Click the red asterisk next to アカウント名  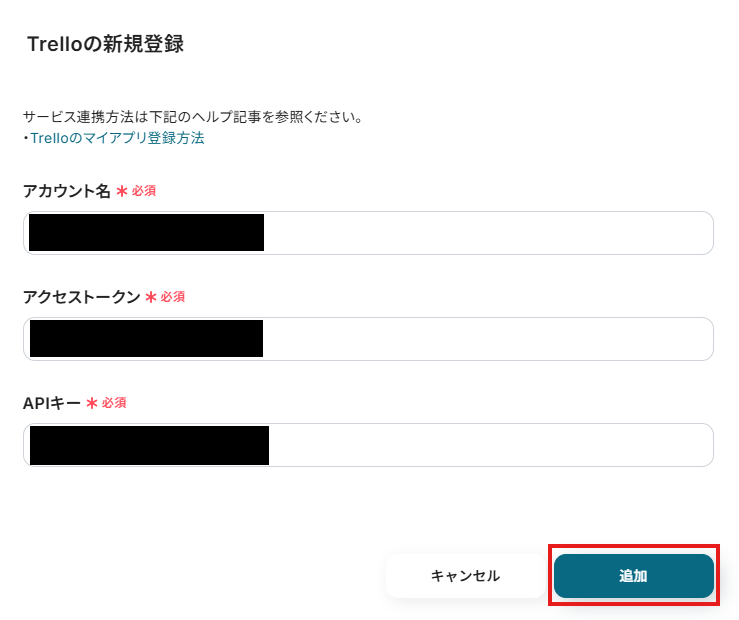[122, 191]
